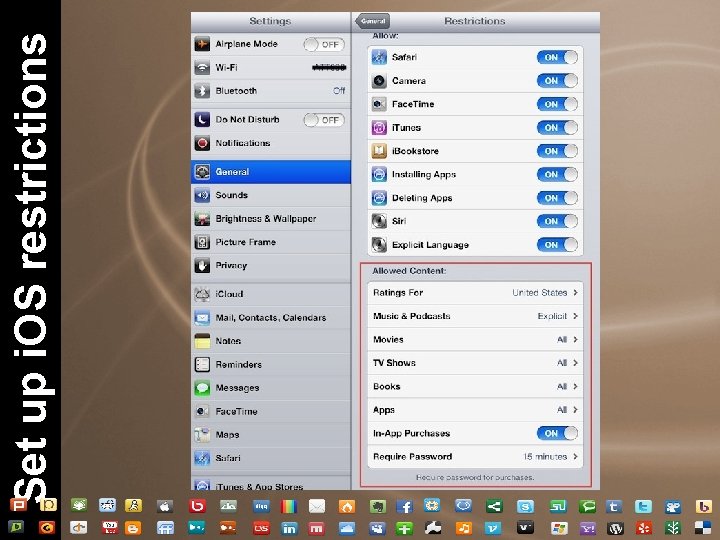Select Picture Frame in the sidebar

click(x=271, y=242)
